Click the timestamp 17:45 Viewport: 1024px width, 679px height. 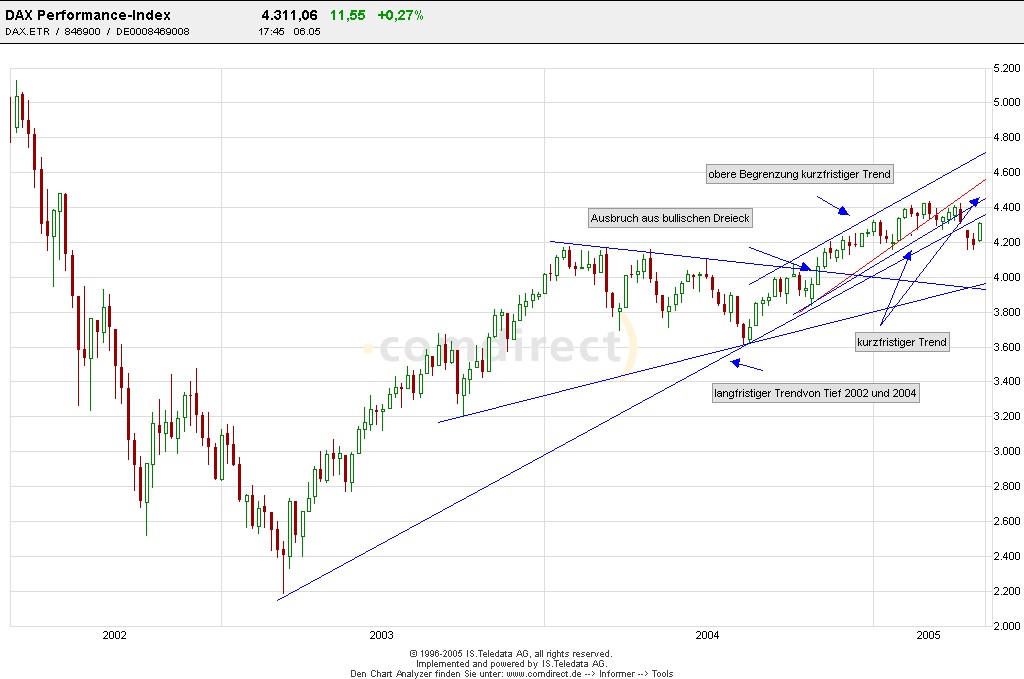pos(271,31)
